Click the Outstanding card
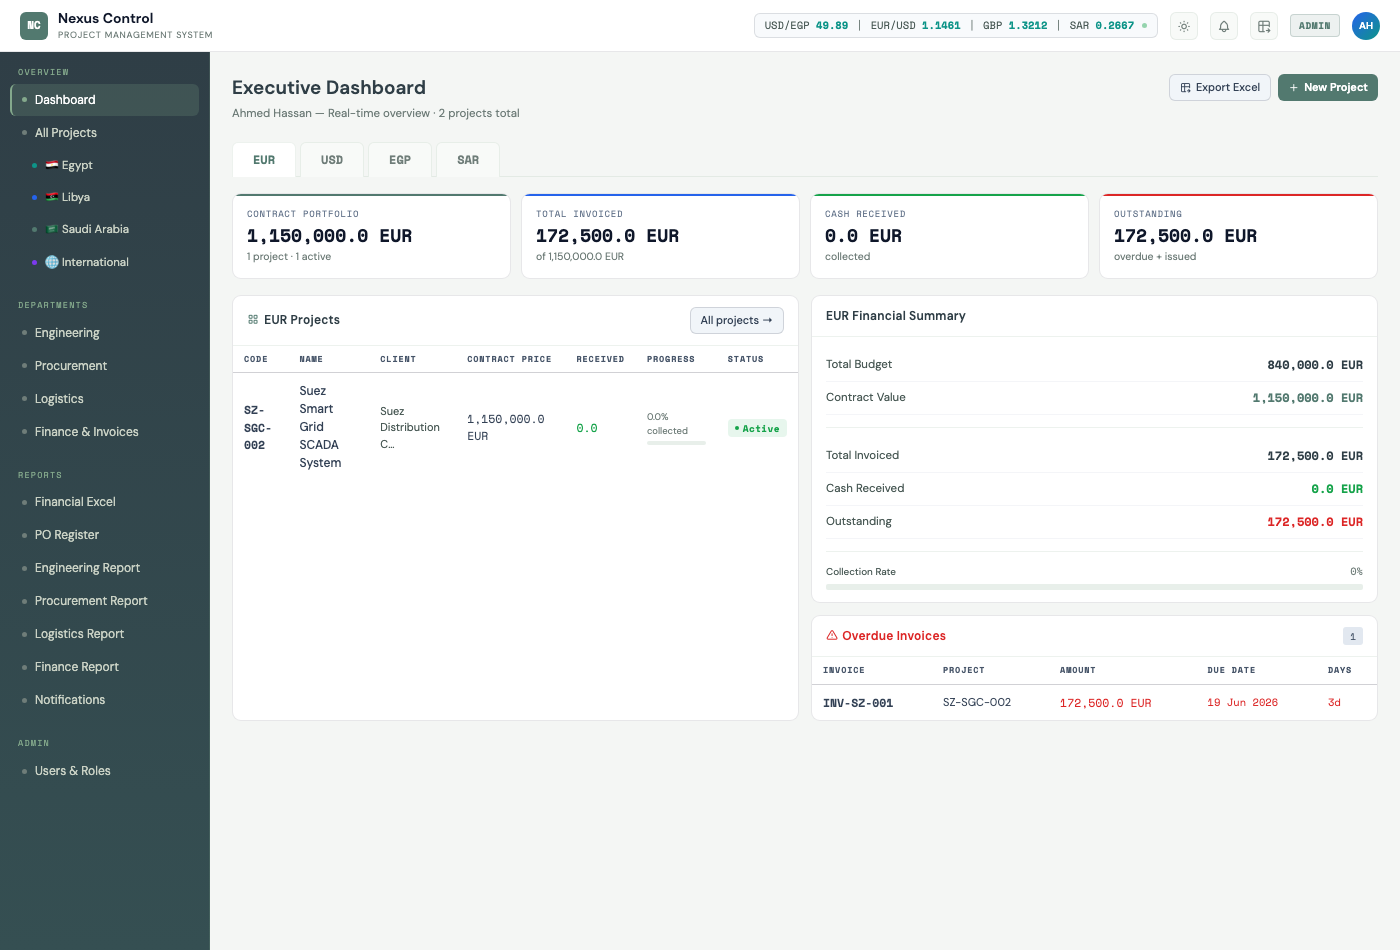Image resolution: width=1400 pixels, height=950 pixels. coord(1238,236)
